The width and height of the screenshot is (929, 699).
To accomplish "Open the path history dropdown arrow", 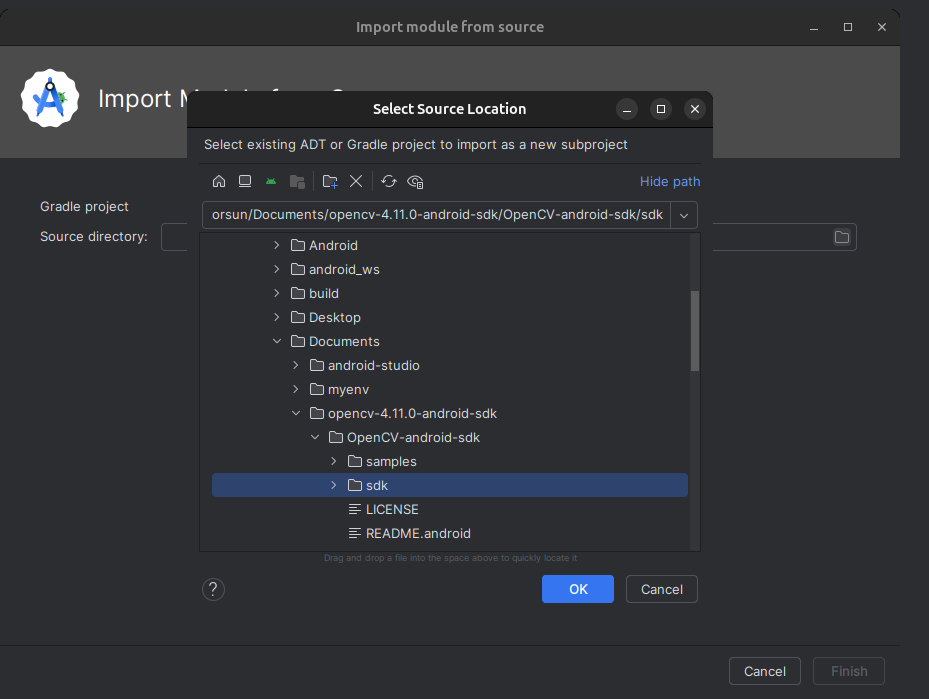I will 684,215.
